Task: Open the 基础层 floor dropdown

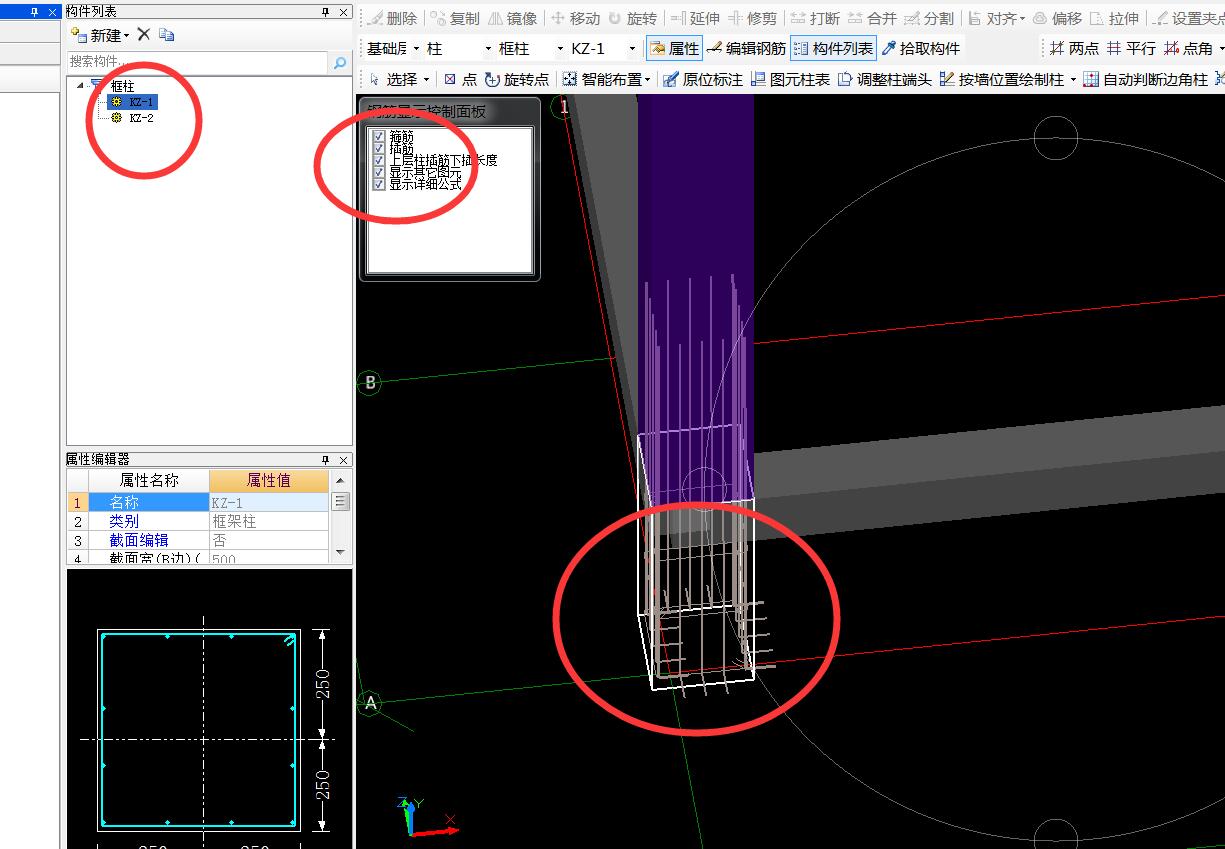Action: (416, 48)
